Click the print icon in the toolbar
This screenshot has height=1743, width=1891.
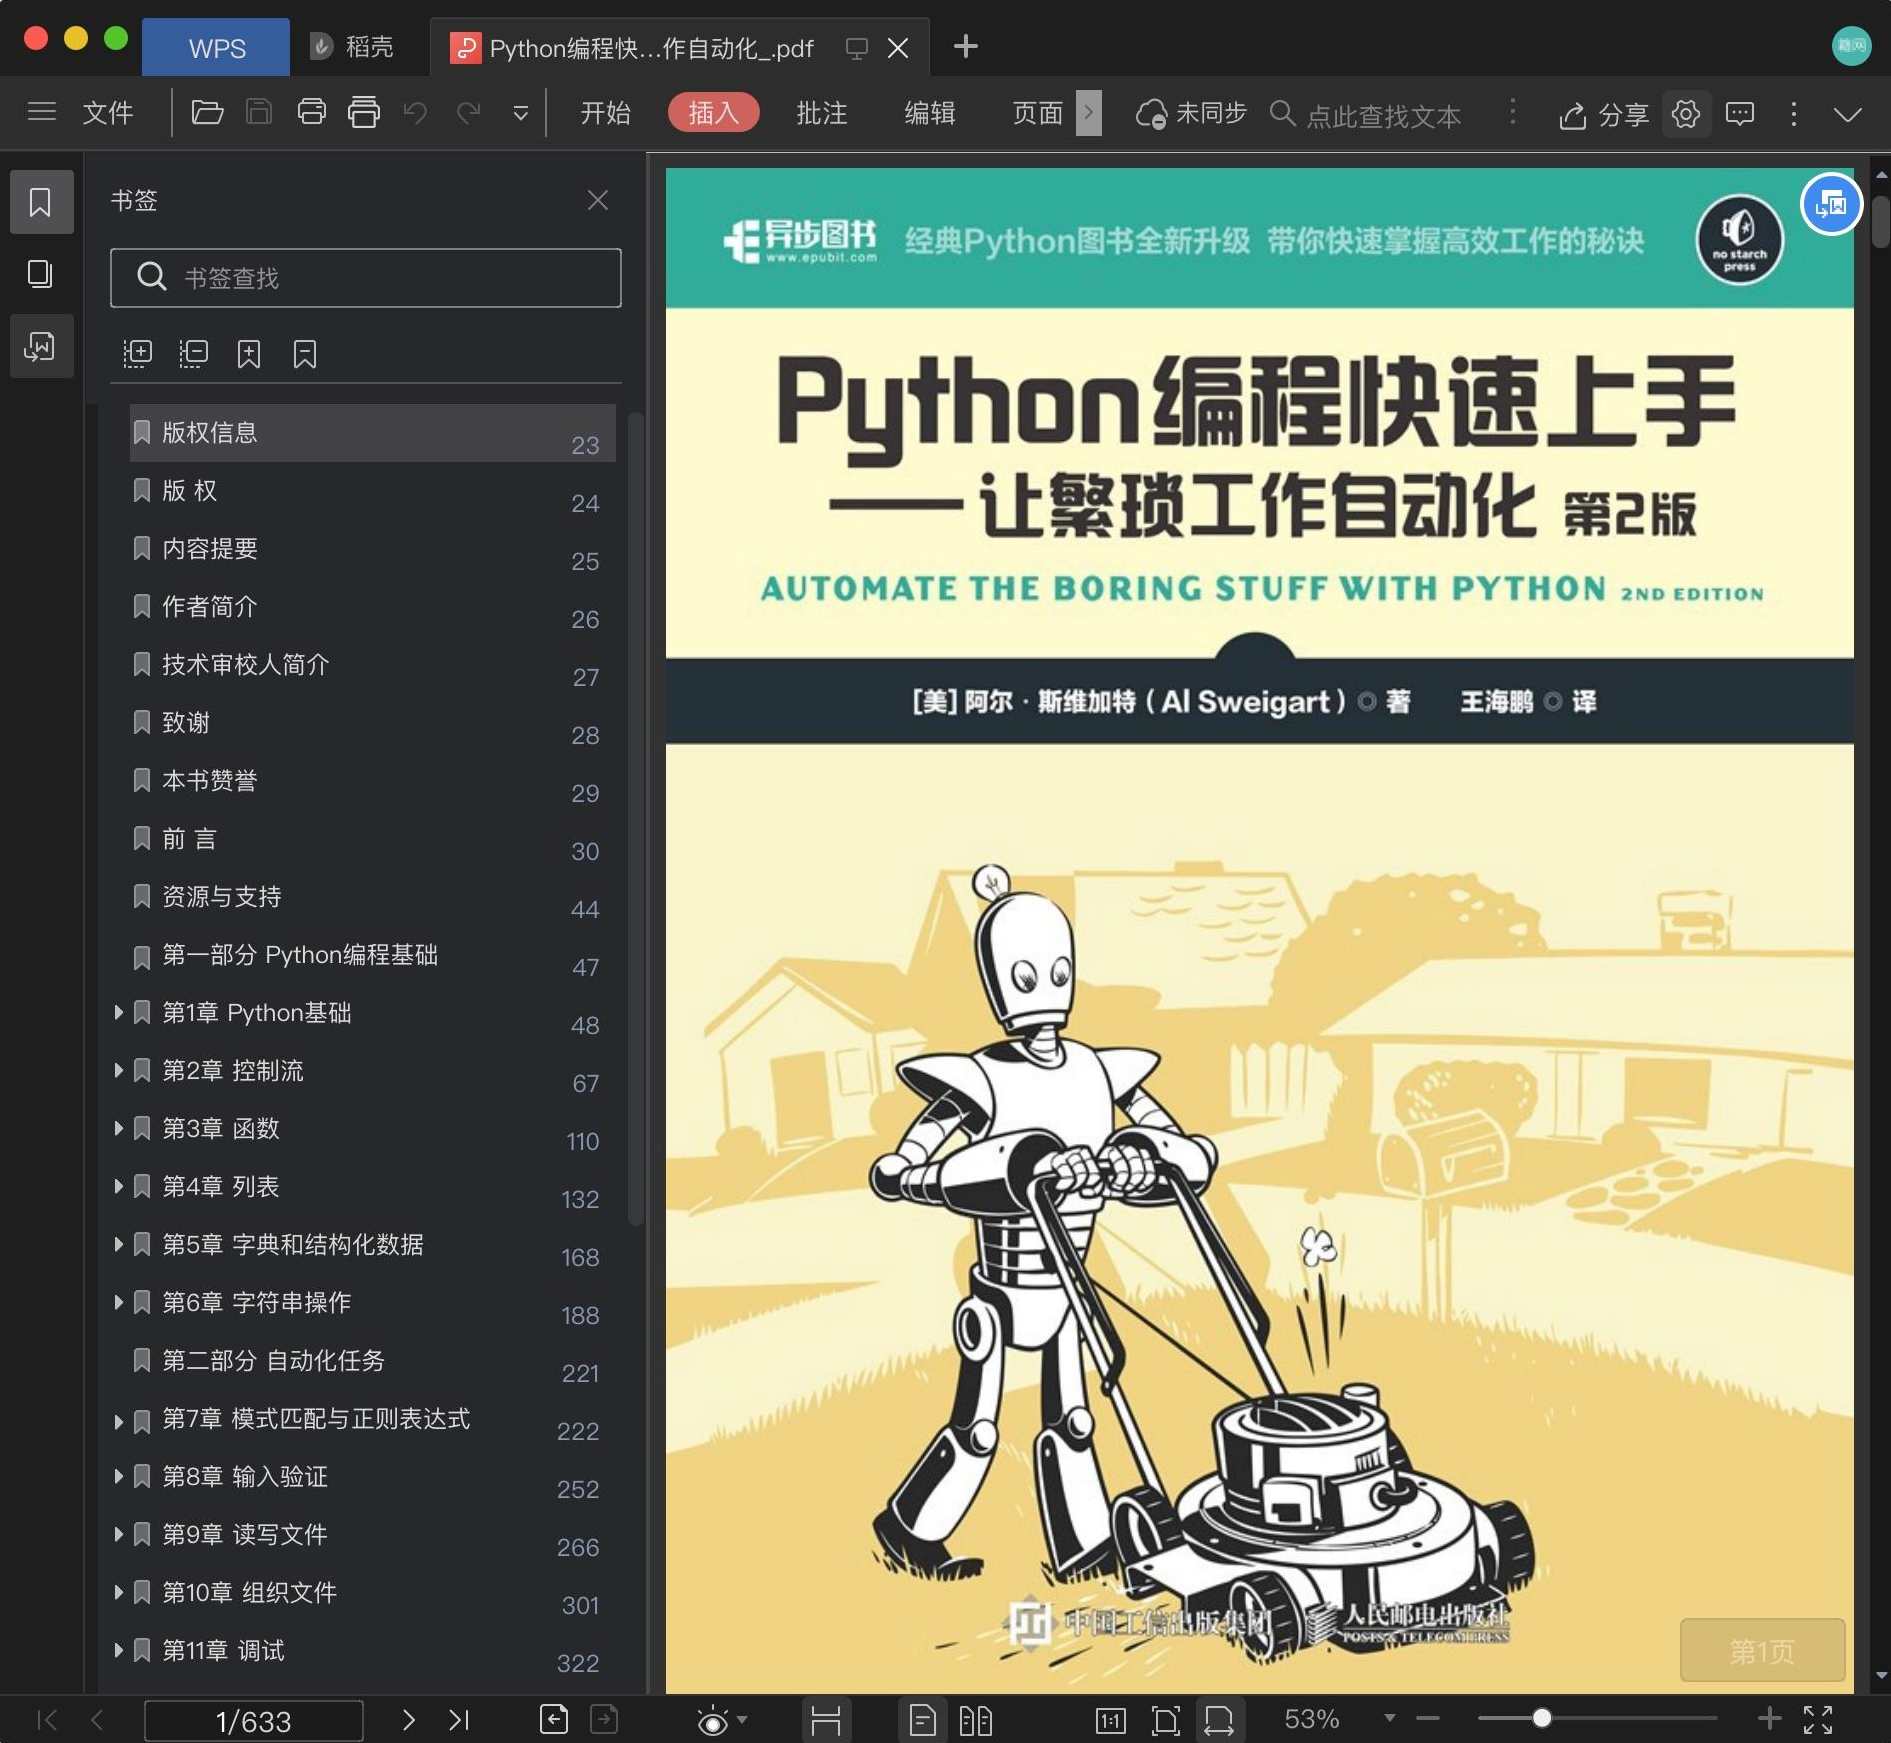click(312, 111)
